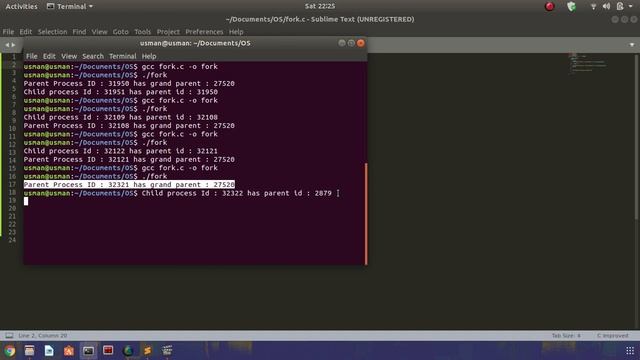
Task: Open Sublime Text View menu
Action: pos(99,32)
